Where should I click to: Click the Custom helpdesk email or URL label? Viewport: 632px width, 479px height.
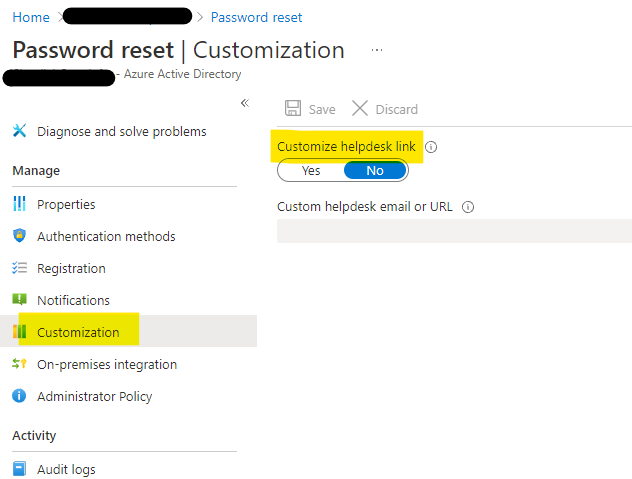click(x=365, y=206)
